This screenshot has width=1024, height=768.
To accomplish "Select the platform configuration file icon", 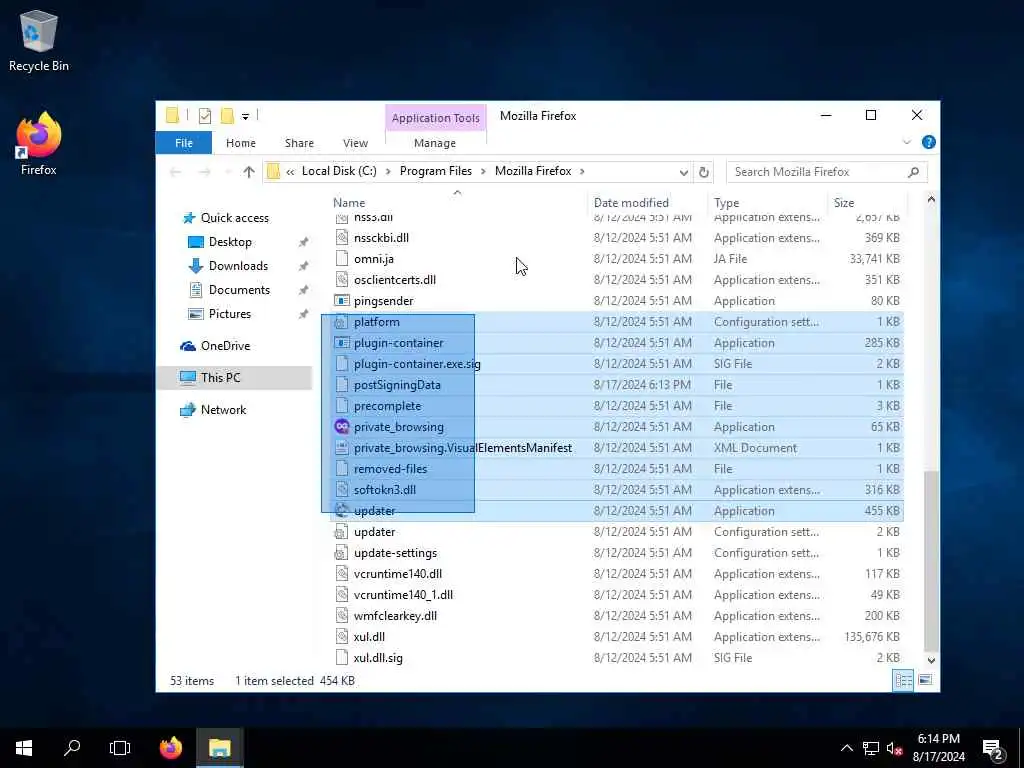I will [x=342, y=322].
